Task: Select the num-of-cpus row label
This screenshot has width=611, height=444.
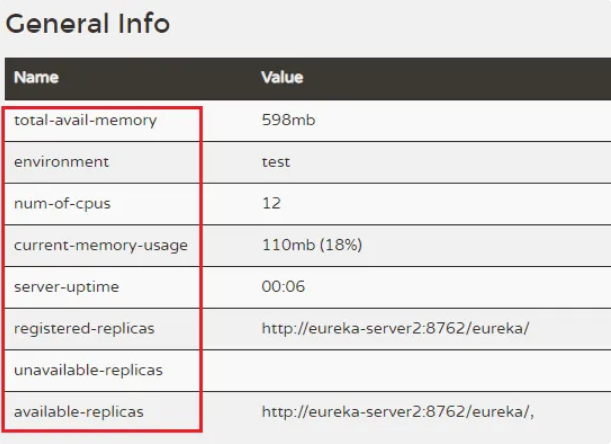Action: (62, 203)
